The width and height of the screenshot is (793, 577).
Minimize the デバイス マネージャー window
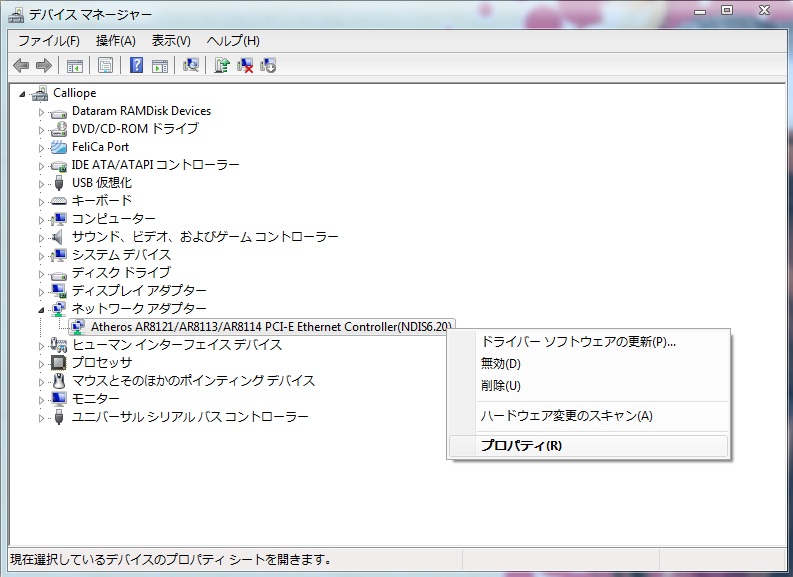pos(700,11)
